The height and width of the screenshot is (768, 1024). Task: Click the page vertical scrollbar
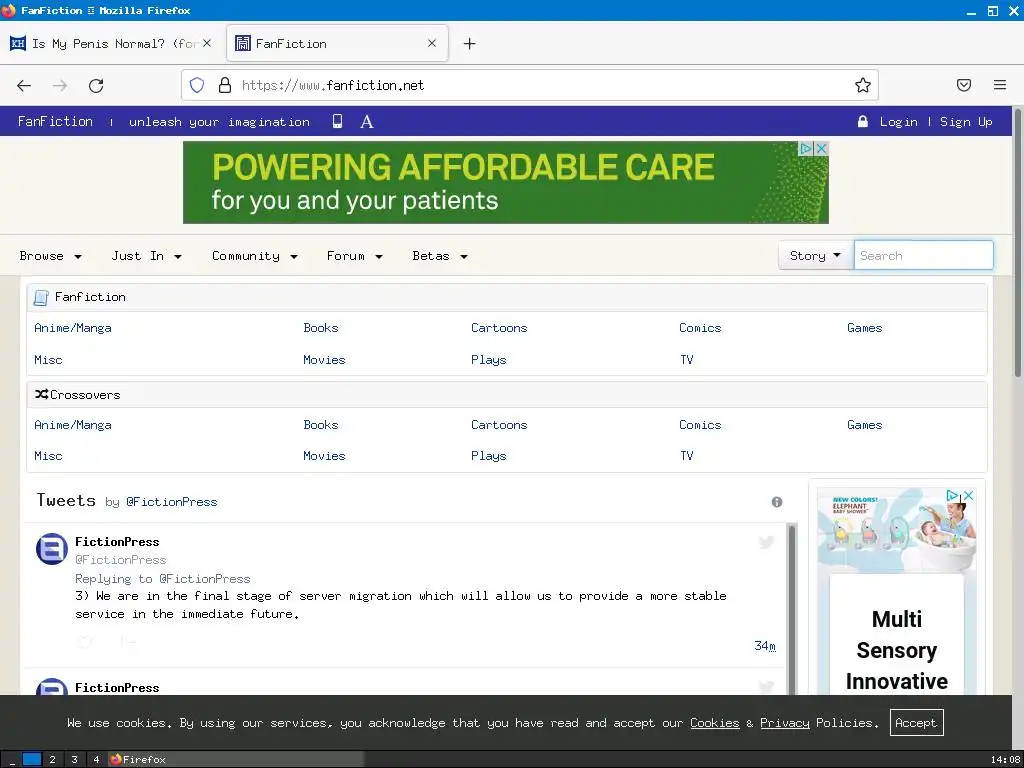point(1017,242)
